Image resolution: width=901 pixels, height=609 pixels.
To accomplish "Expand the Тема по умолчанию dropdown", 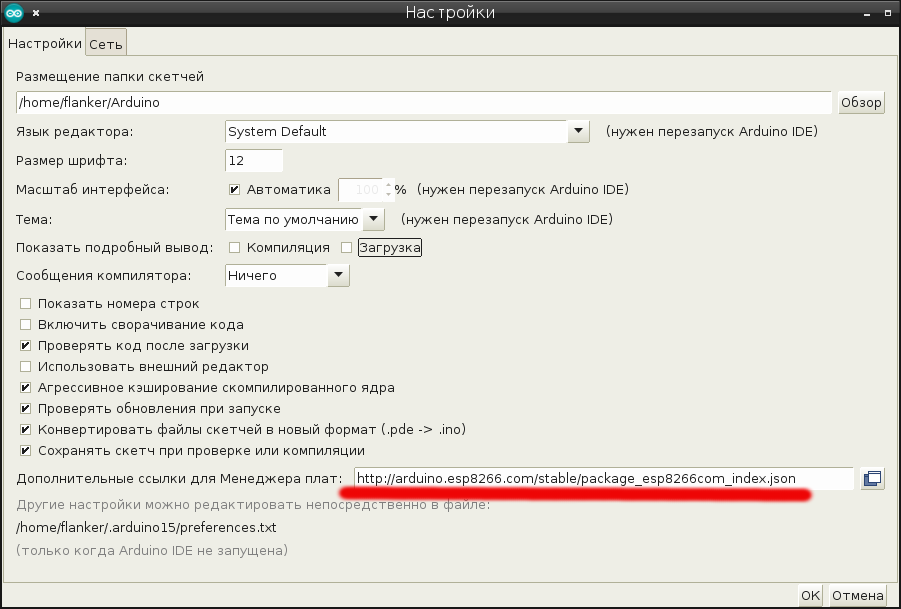I will 305,219.
